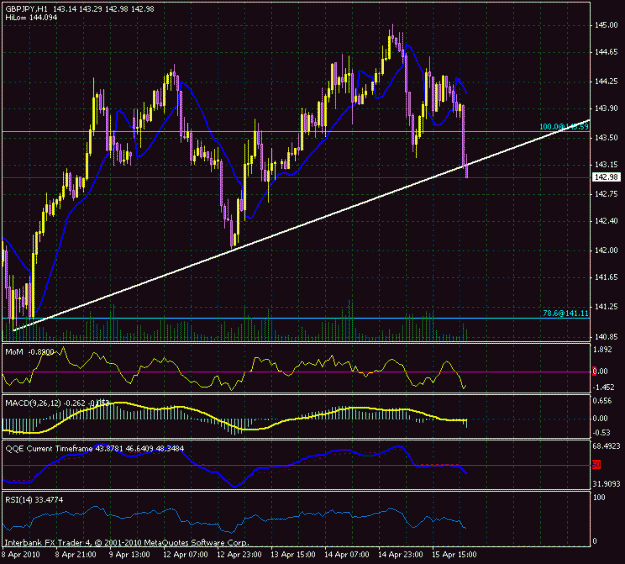Viewport: 625px width, 564px height.
Task: Click the 8 Apr 2010 time axis label
Action: (x=21, y=554)
